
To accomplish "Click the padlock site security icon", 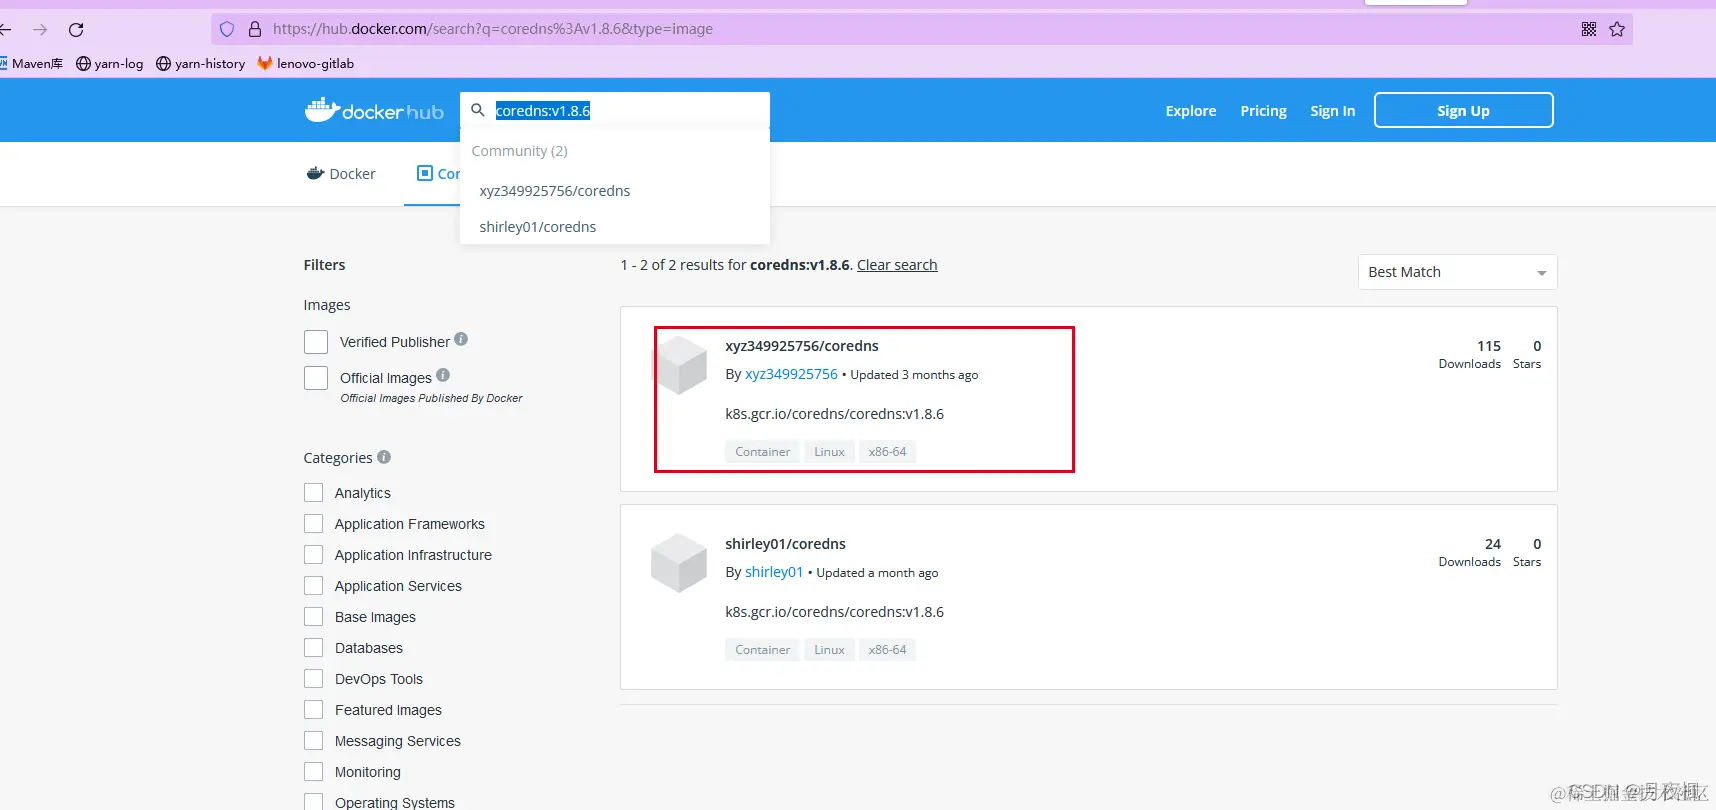I will [255, 29].
